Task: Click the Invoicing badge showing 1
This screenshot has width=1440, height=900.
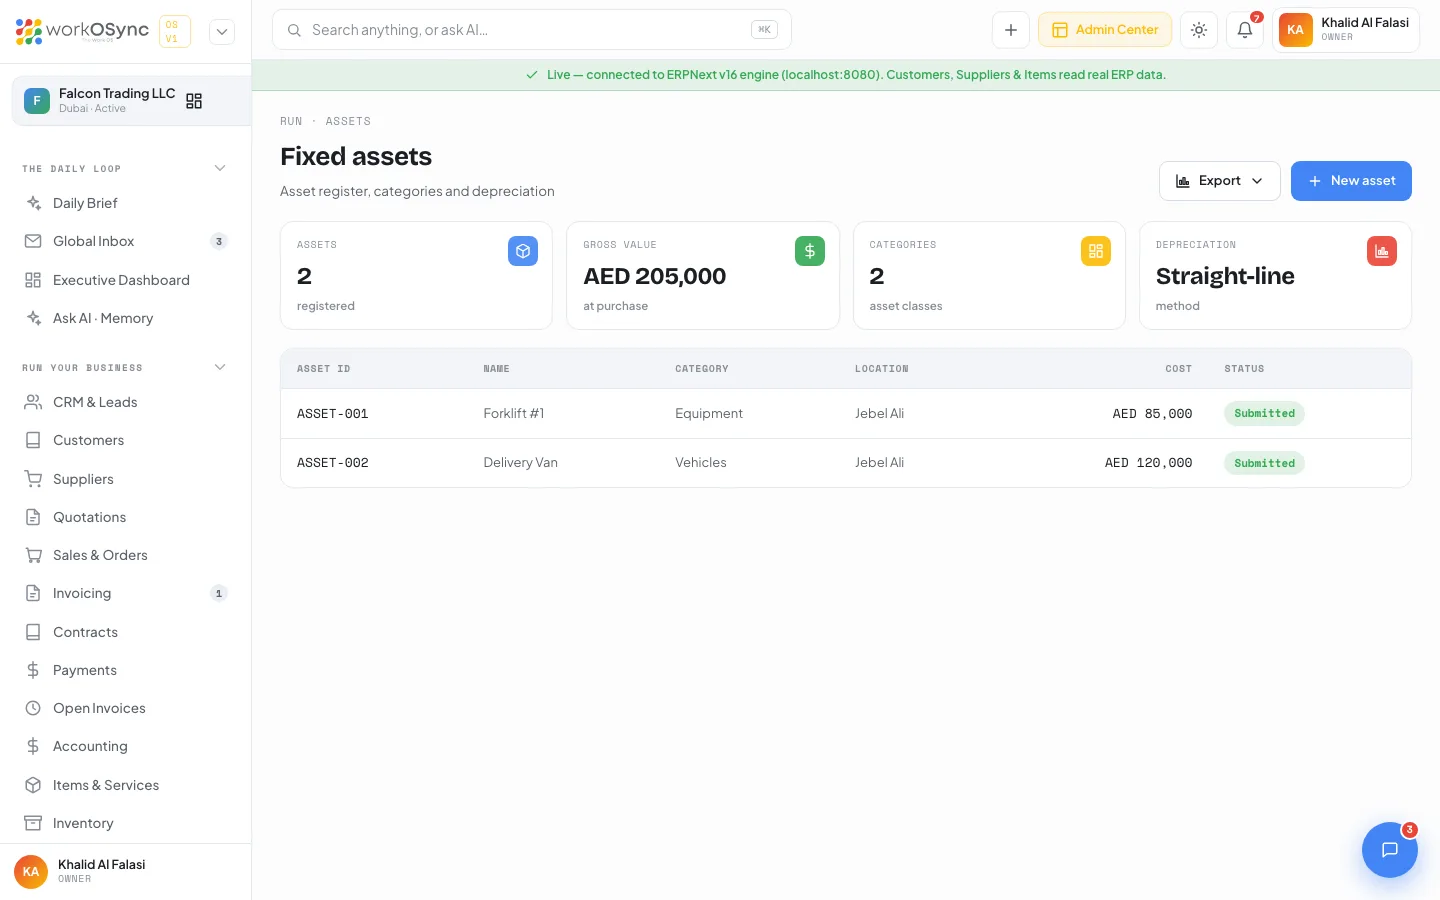Action: pos(219,593)
